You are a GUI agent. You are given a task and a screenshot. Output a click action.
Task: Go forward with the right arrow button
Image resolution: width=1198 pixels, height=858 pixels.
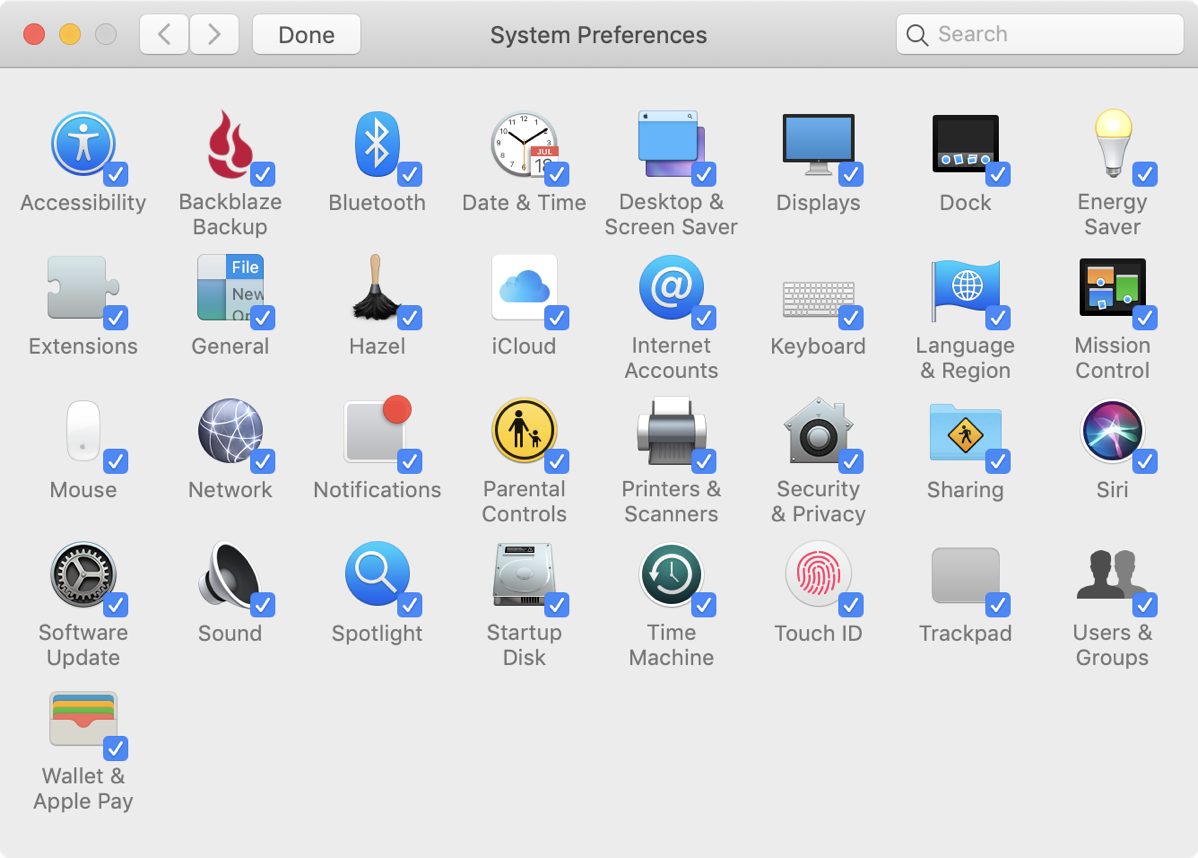[214, 34]
